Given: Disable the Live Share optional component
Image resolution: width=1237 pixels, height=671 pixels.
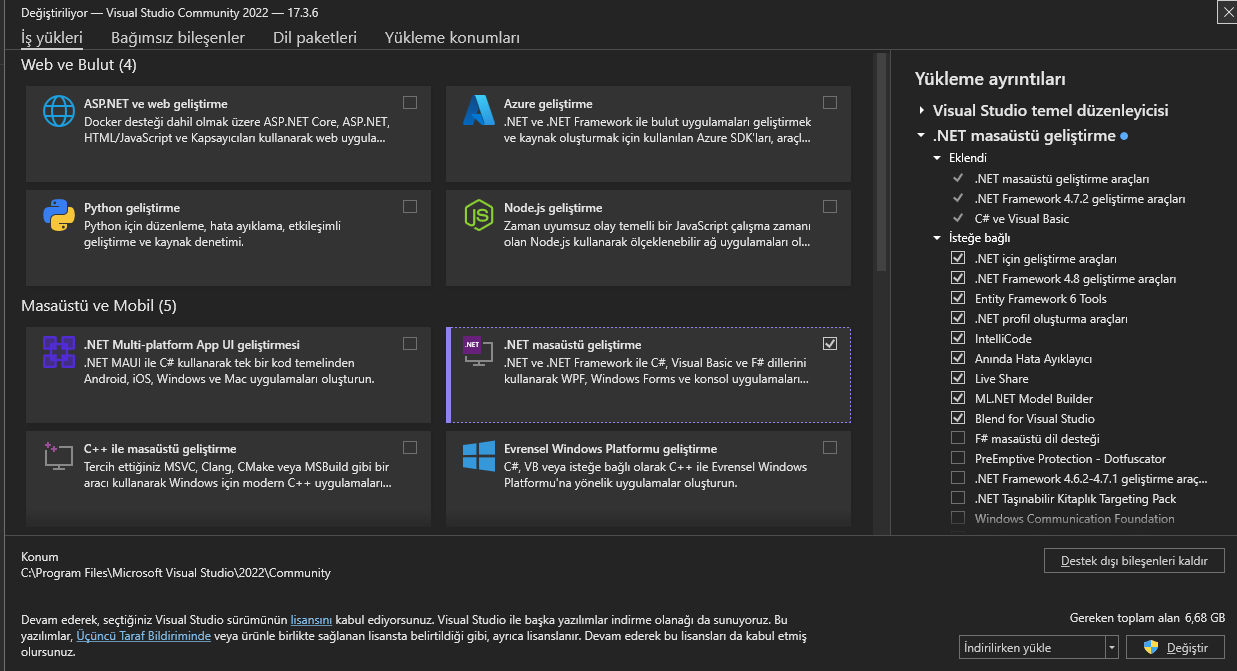Looking at the screenshot, I should point(958,378).
